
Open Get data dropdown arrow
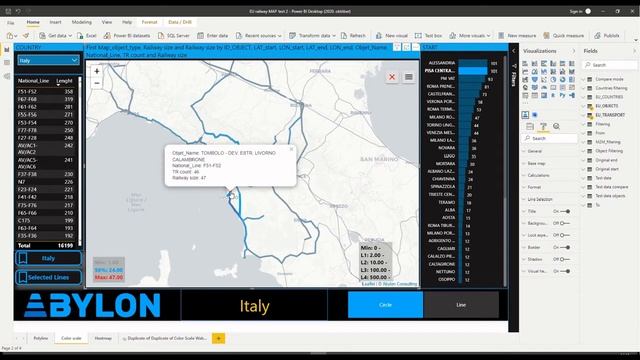tap(70, 36)
